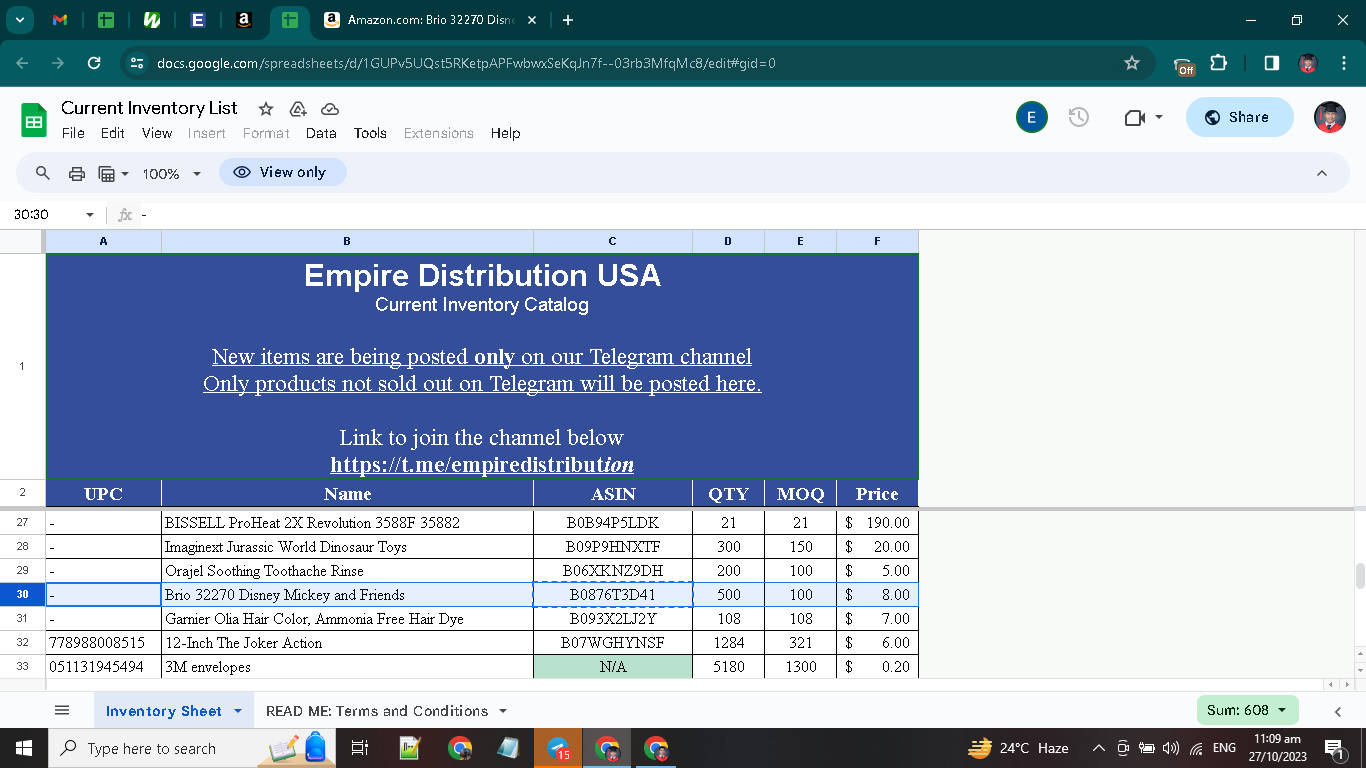Open the Chrome profile avatar

point(1307,63)
